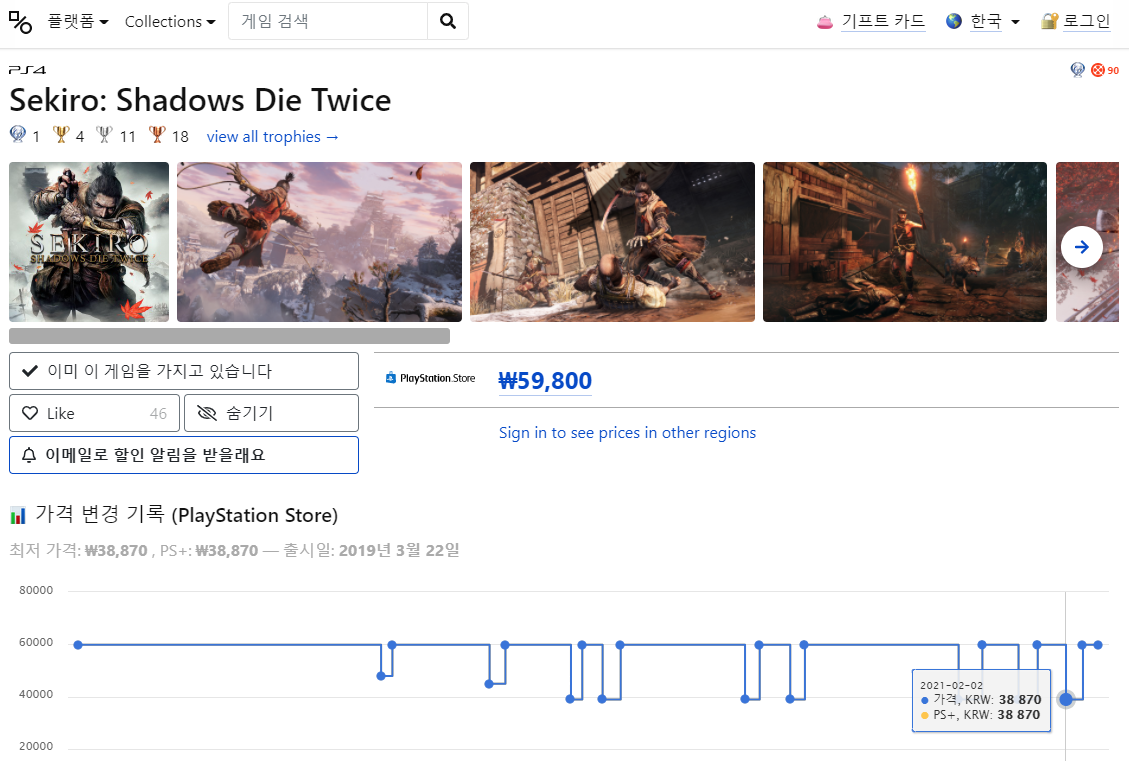This screenshot has height=761, width=1129.
Task: Open the PlayStation Store logo link
Action: tap(431, 378)
